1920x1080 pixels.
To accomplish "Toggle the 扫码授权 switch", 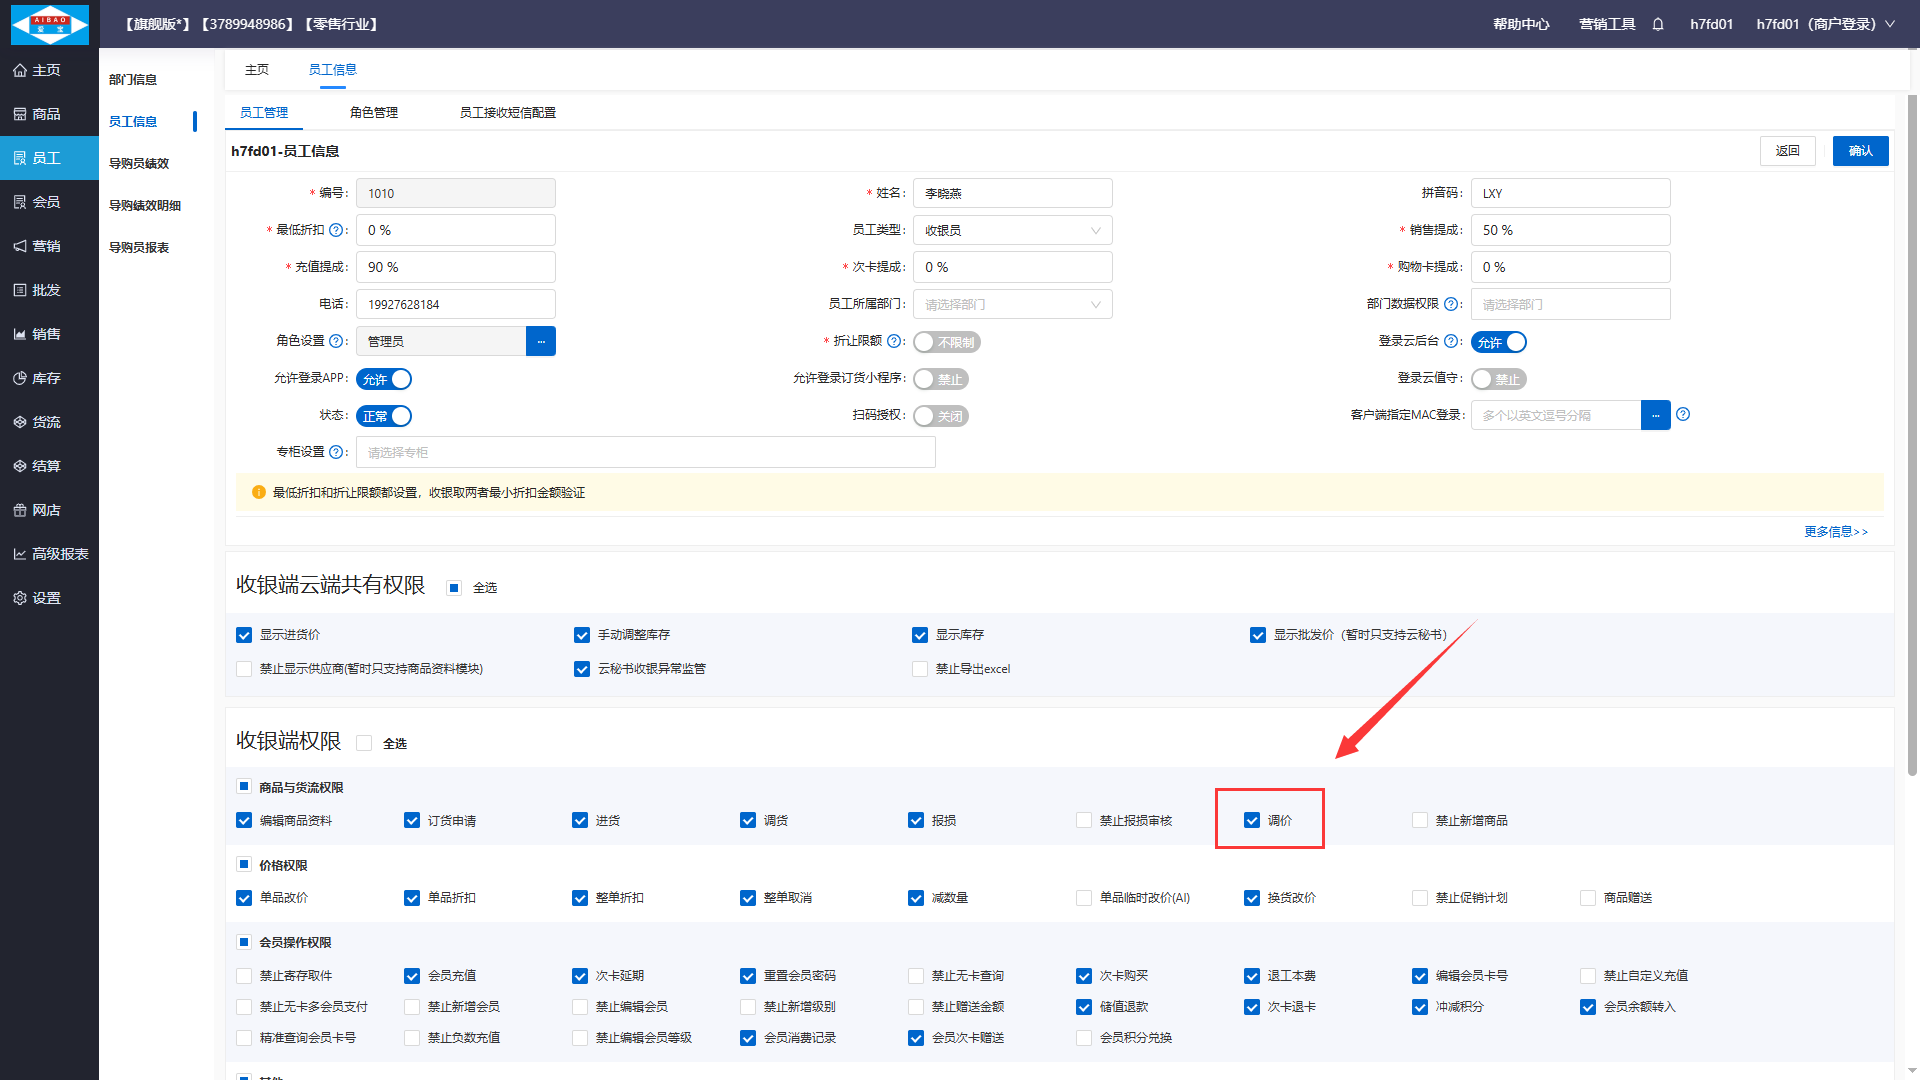I will [940, 416].
